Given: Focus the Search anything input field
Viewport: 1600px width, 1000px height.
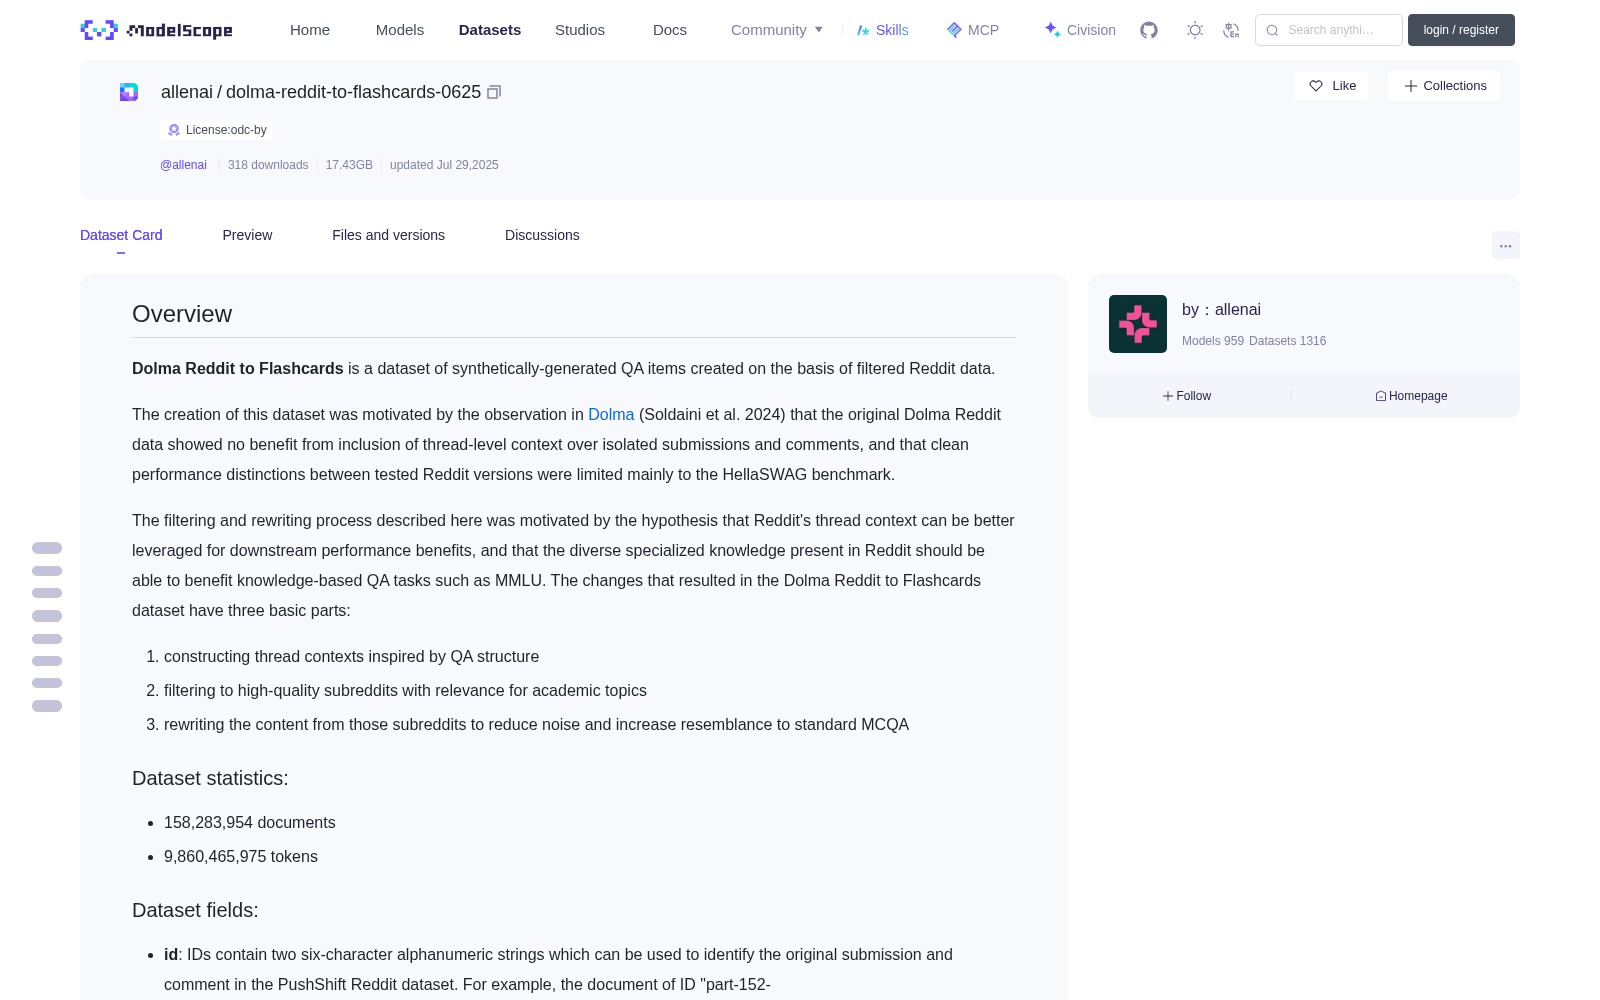Looking at the screenshot, I should 1329,30.
